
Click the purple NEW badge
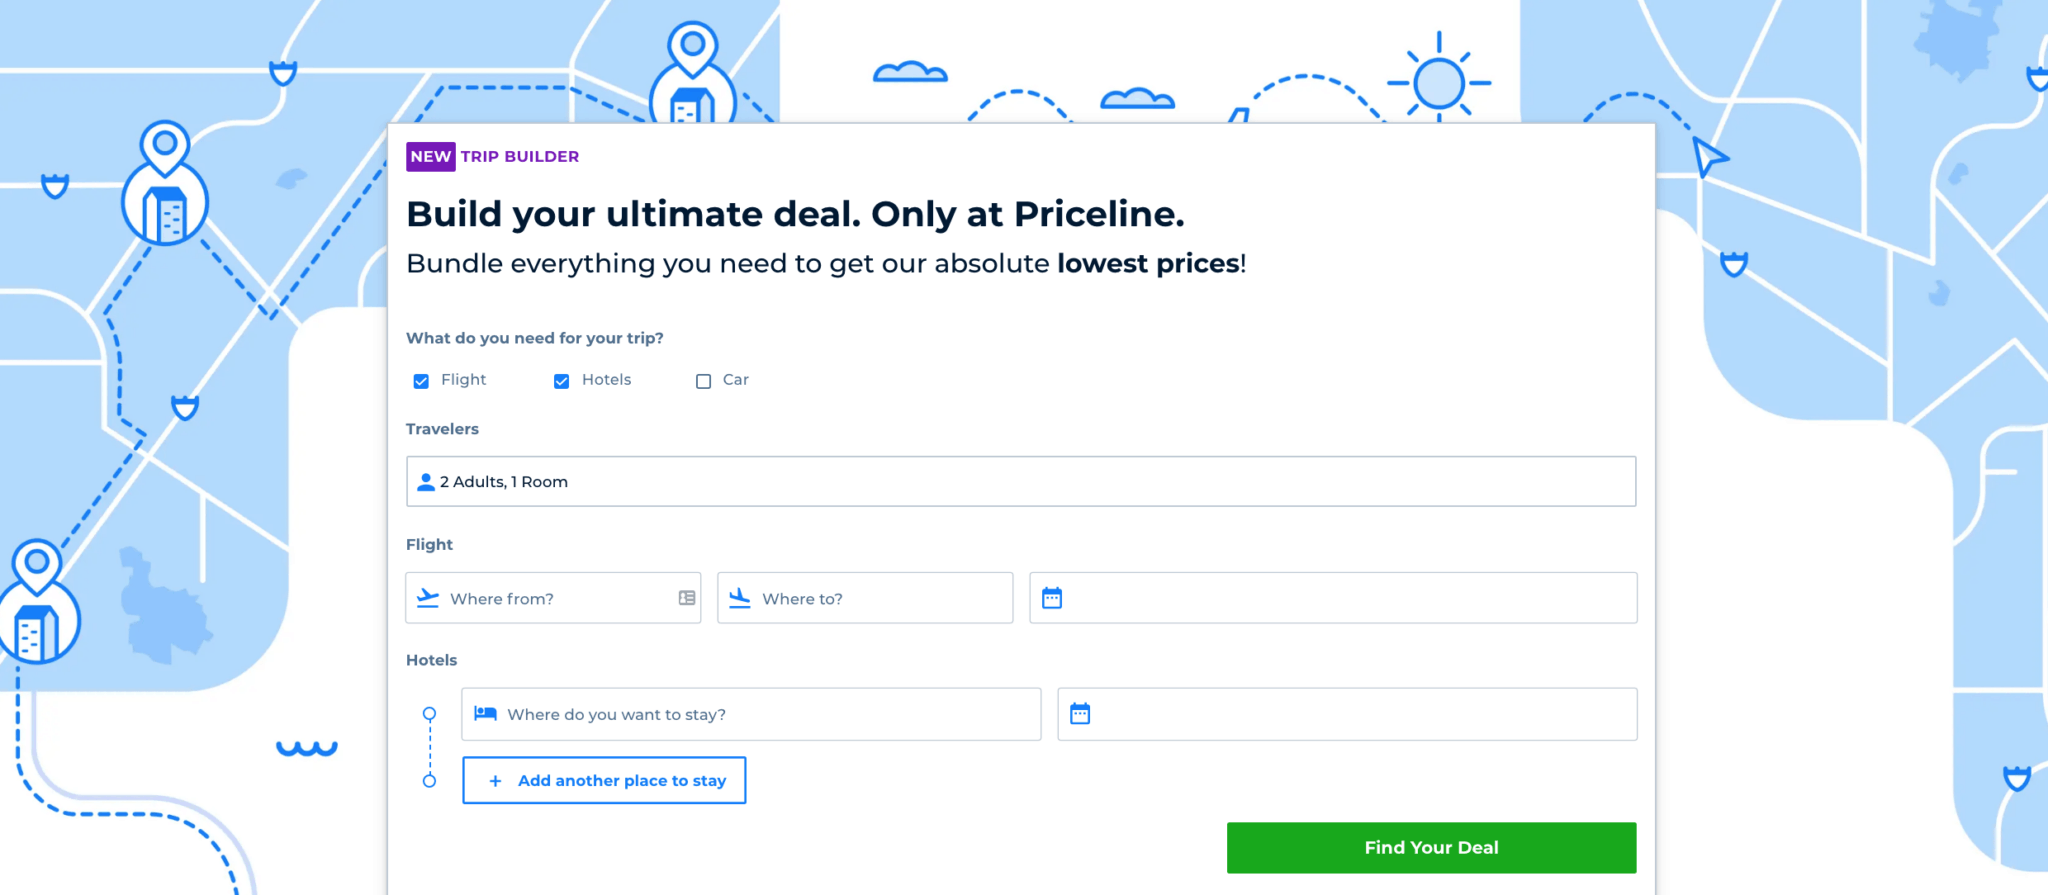click(429, 156)
